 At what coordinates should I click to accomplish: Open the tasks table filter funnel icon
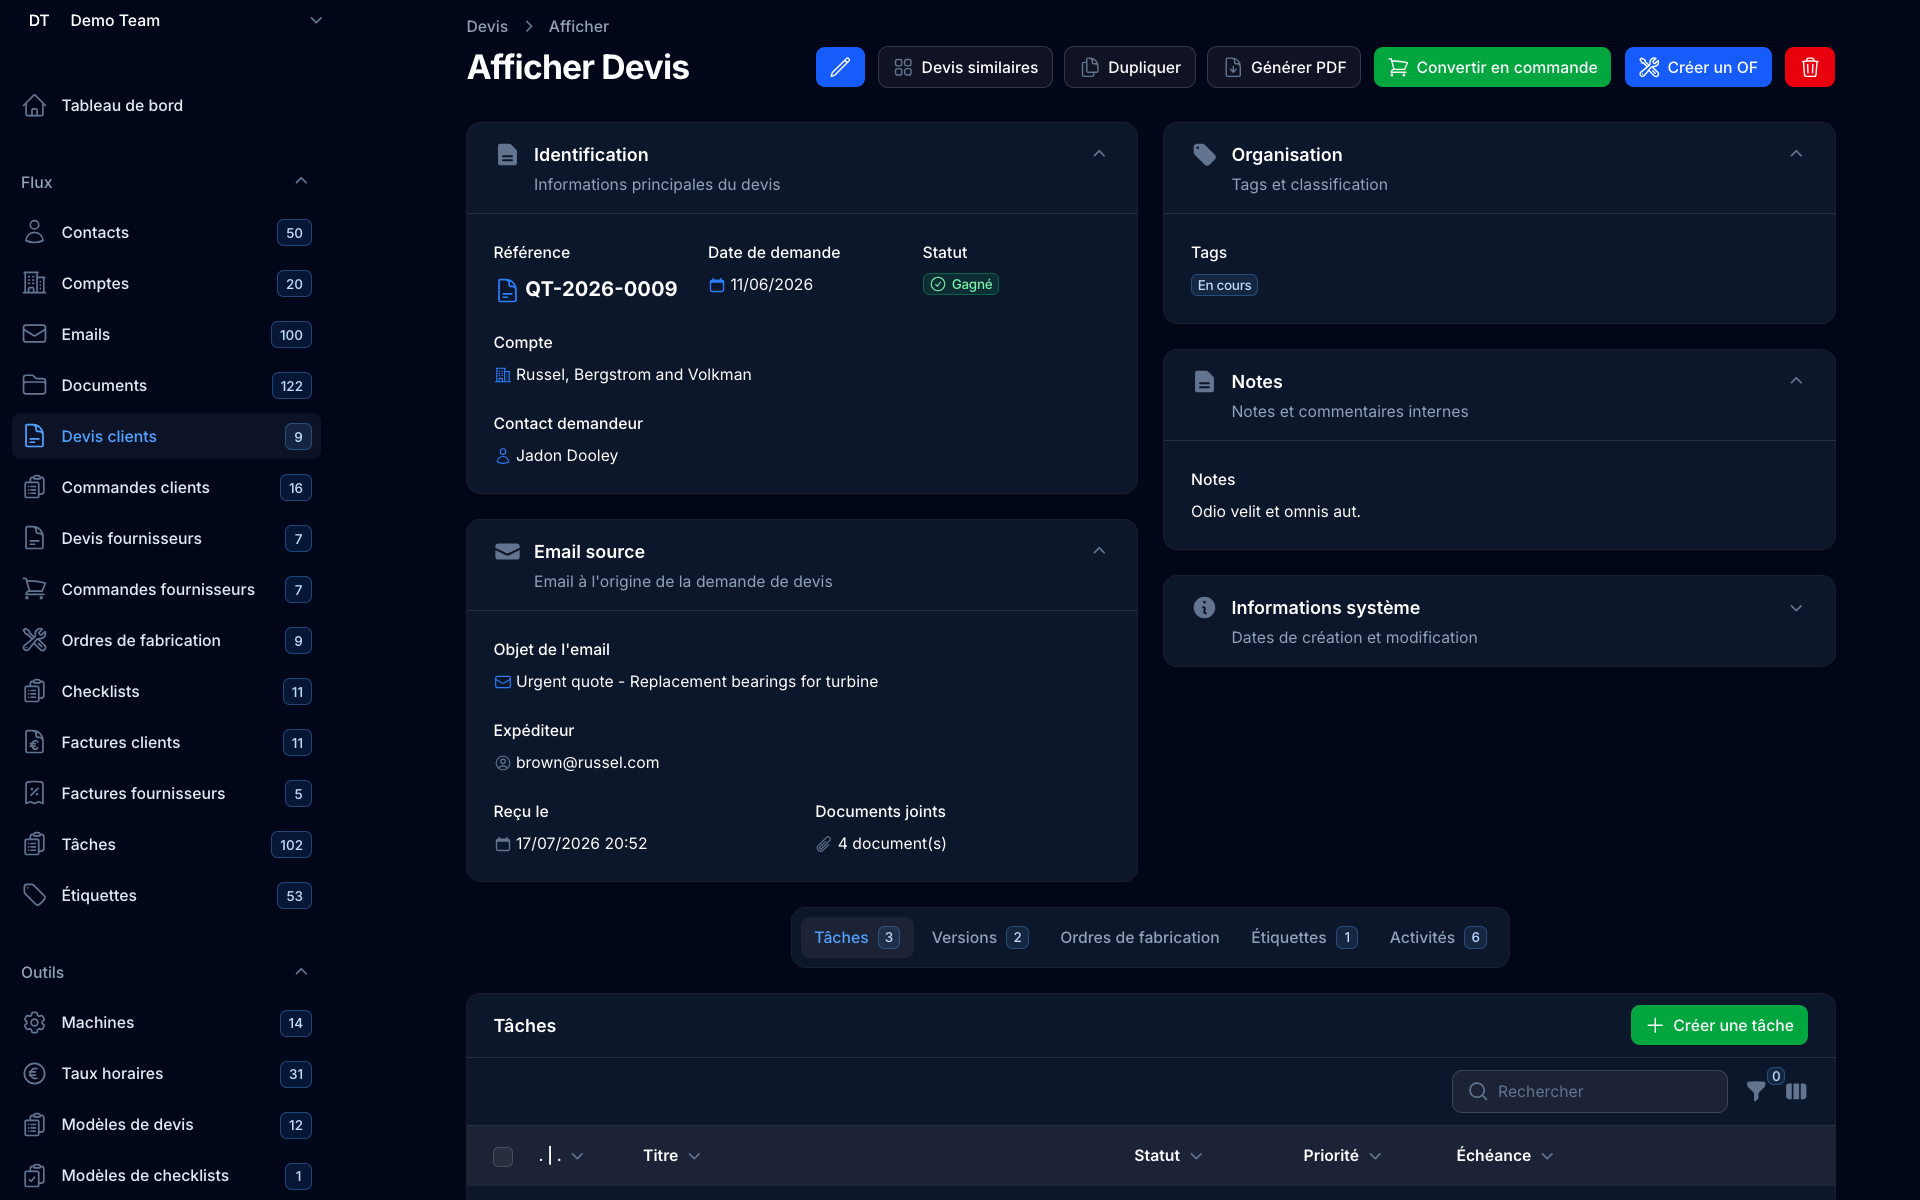click(x=1756, y=1091)
